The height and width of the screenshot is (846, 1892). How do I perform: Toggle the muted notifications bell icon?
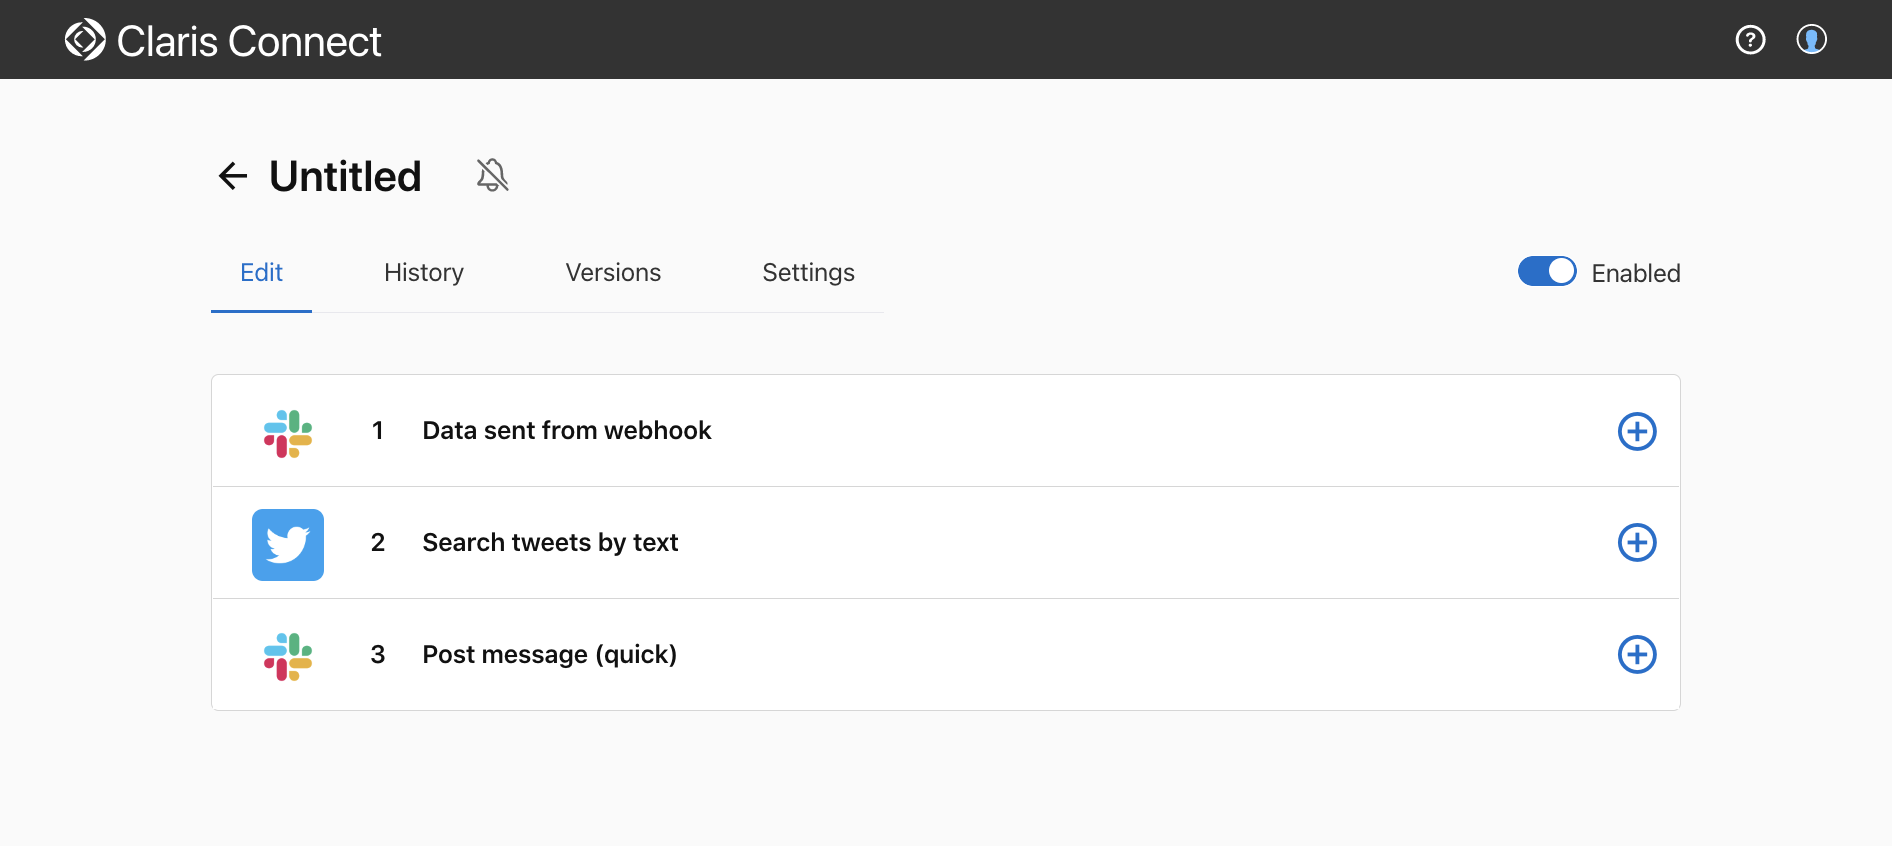[492, 176]
